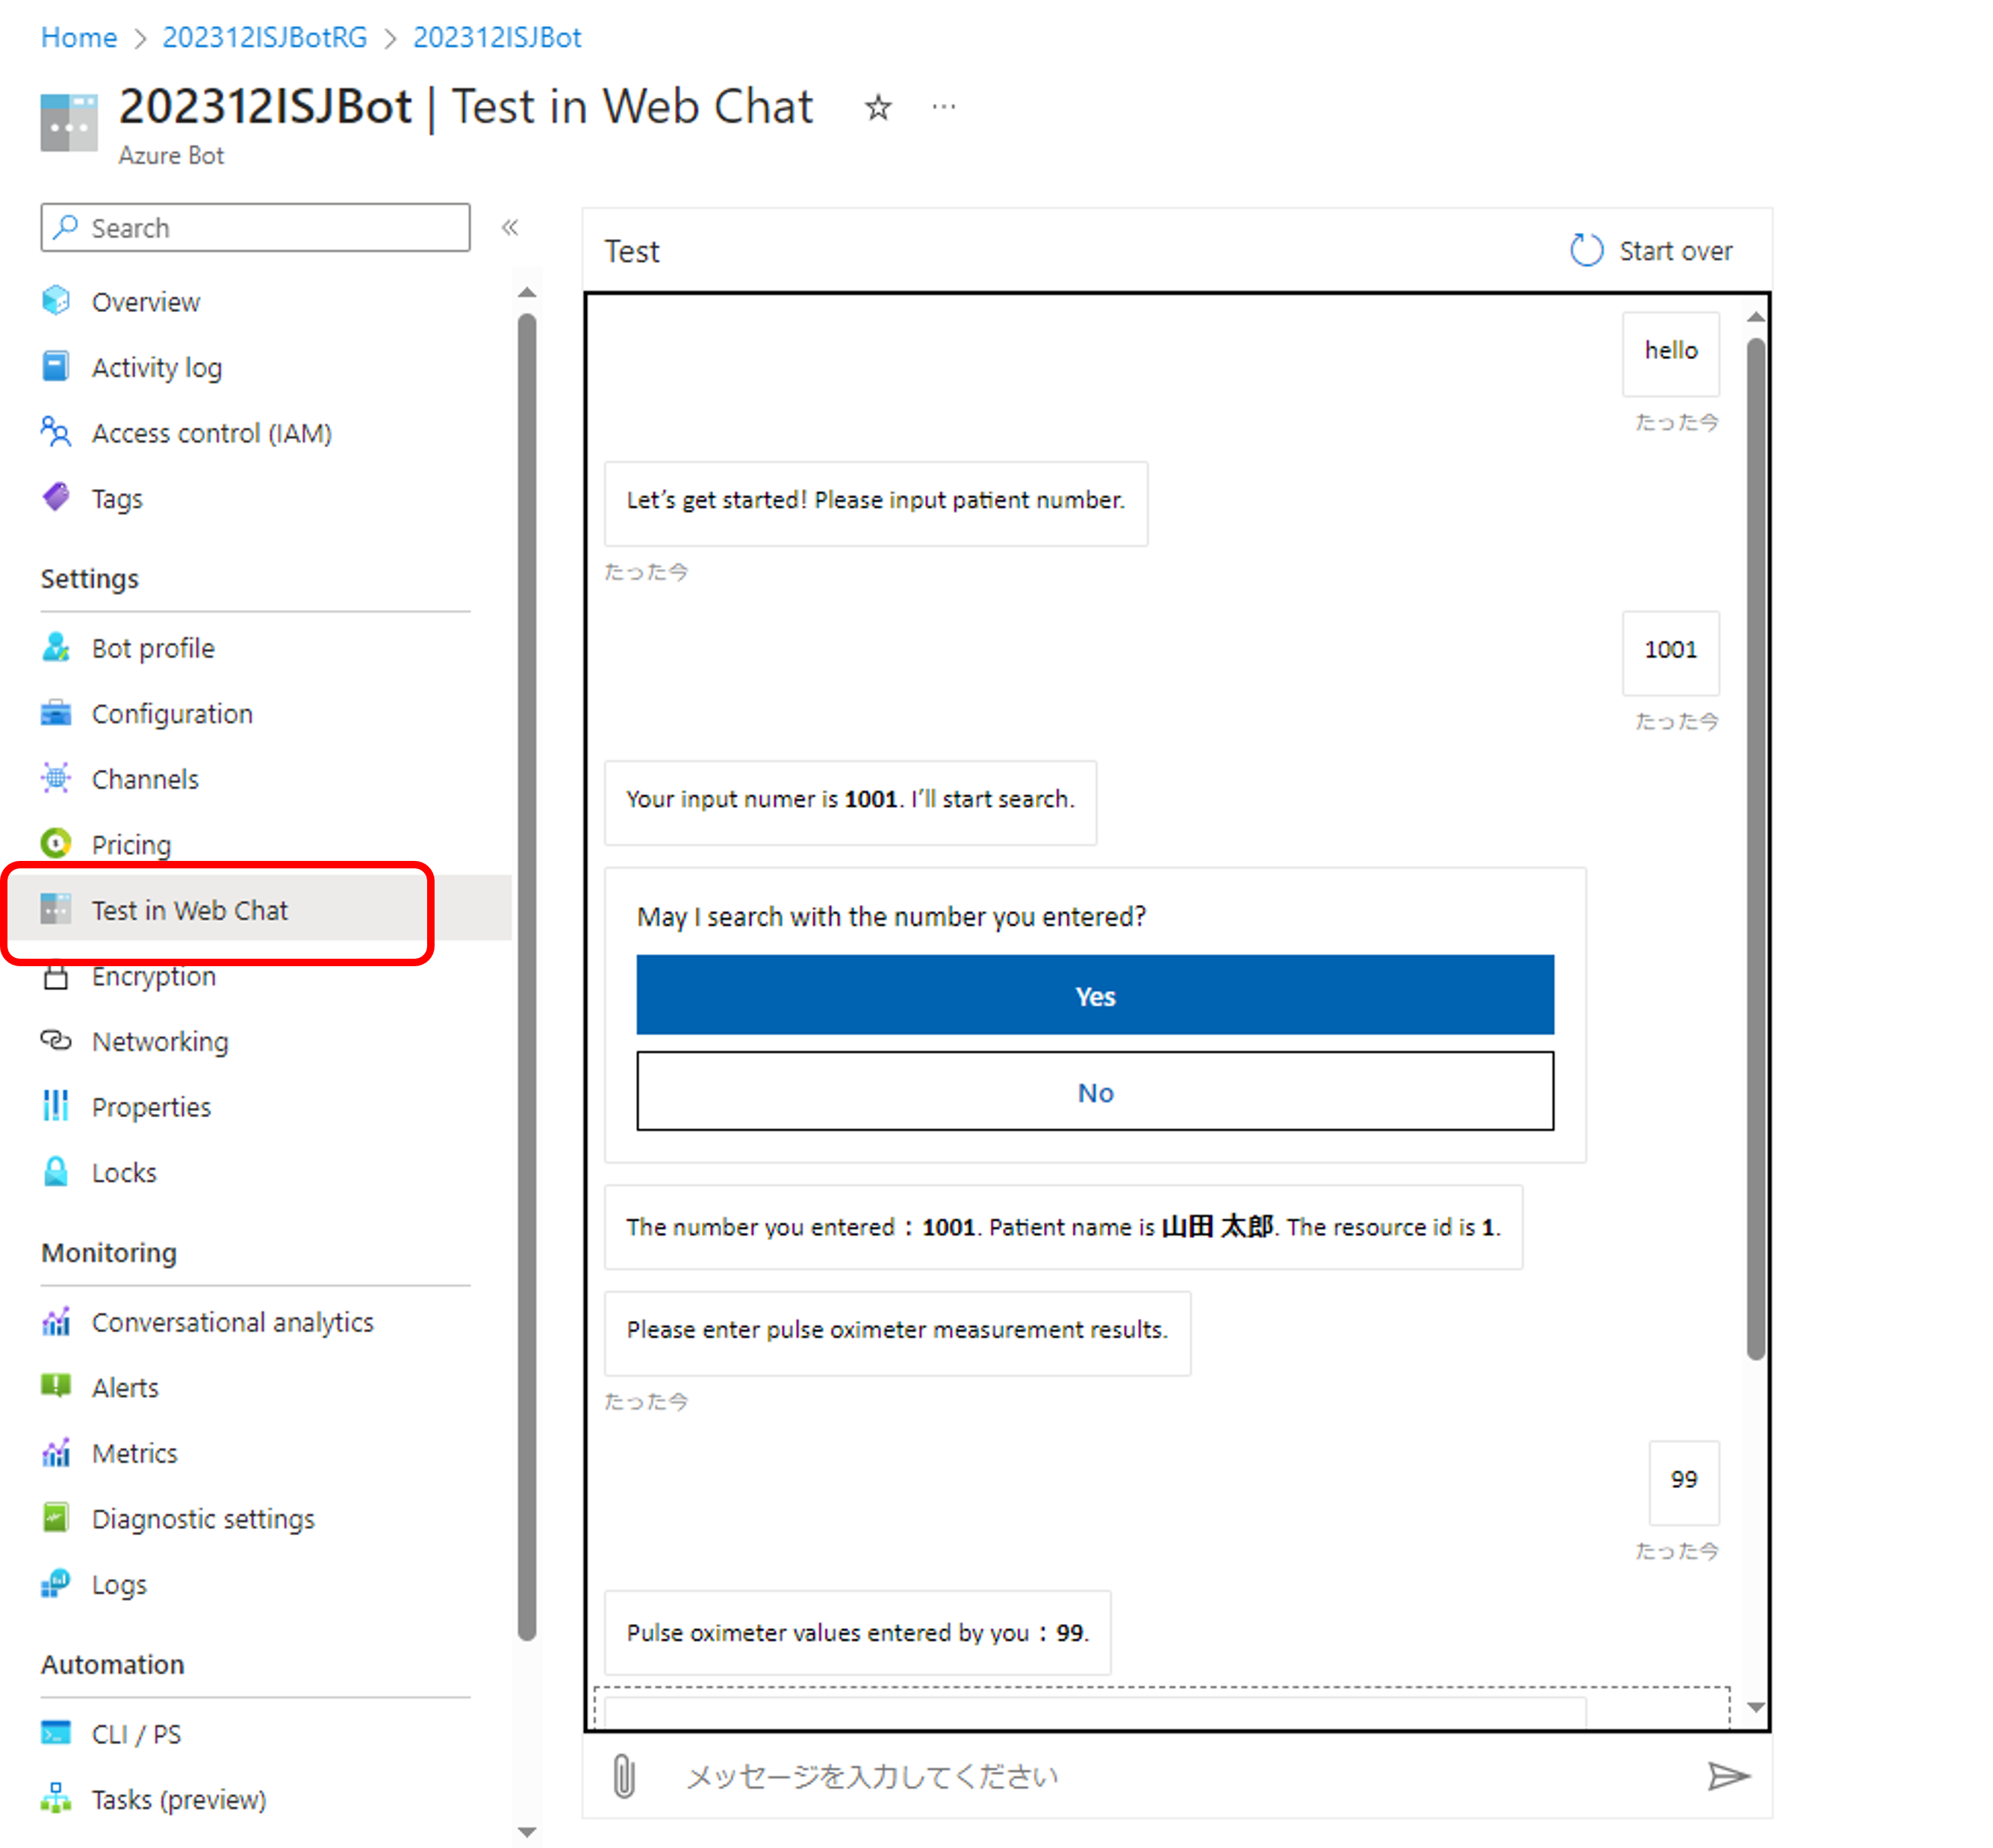Image resolution: width=1993 pixels, height=1848 pixels.
Task: Open the Pricing page icon
Action: pos(56,844)
